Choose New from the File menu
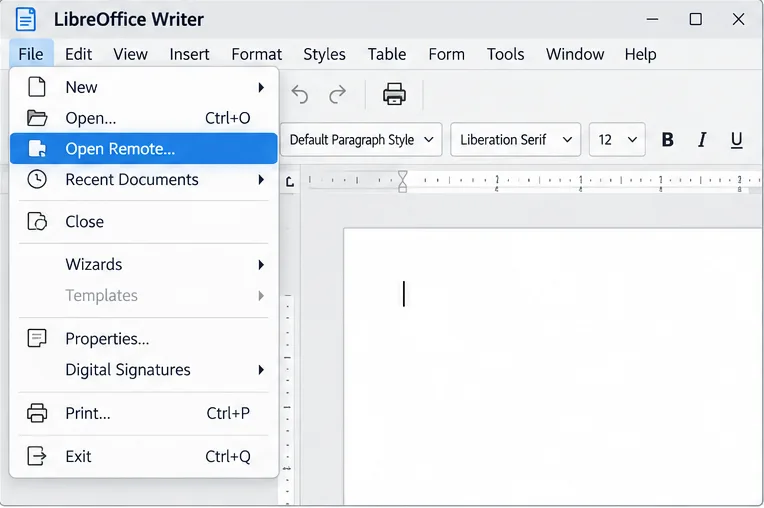 click(144, 87)
